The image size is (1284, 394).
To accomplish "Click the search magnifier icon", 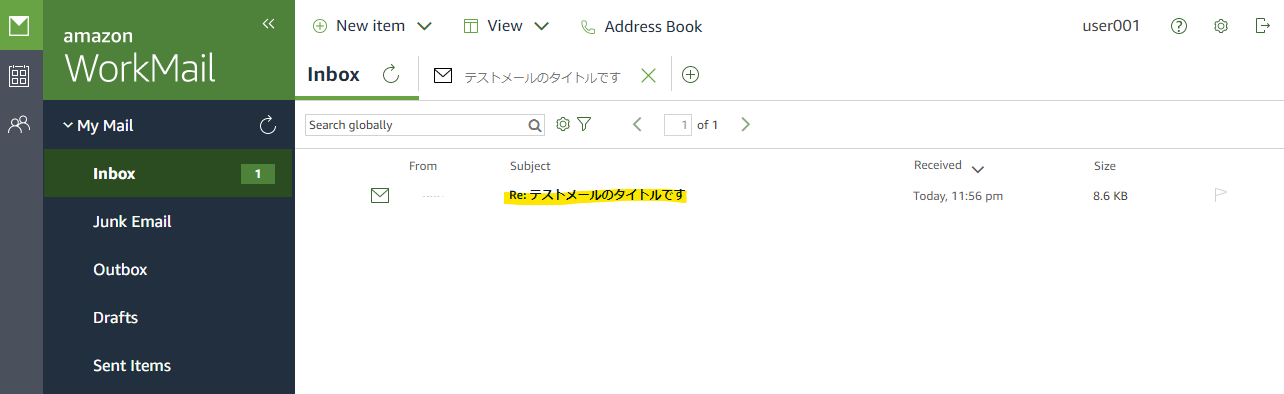I will (535, 125).
